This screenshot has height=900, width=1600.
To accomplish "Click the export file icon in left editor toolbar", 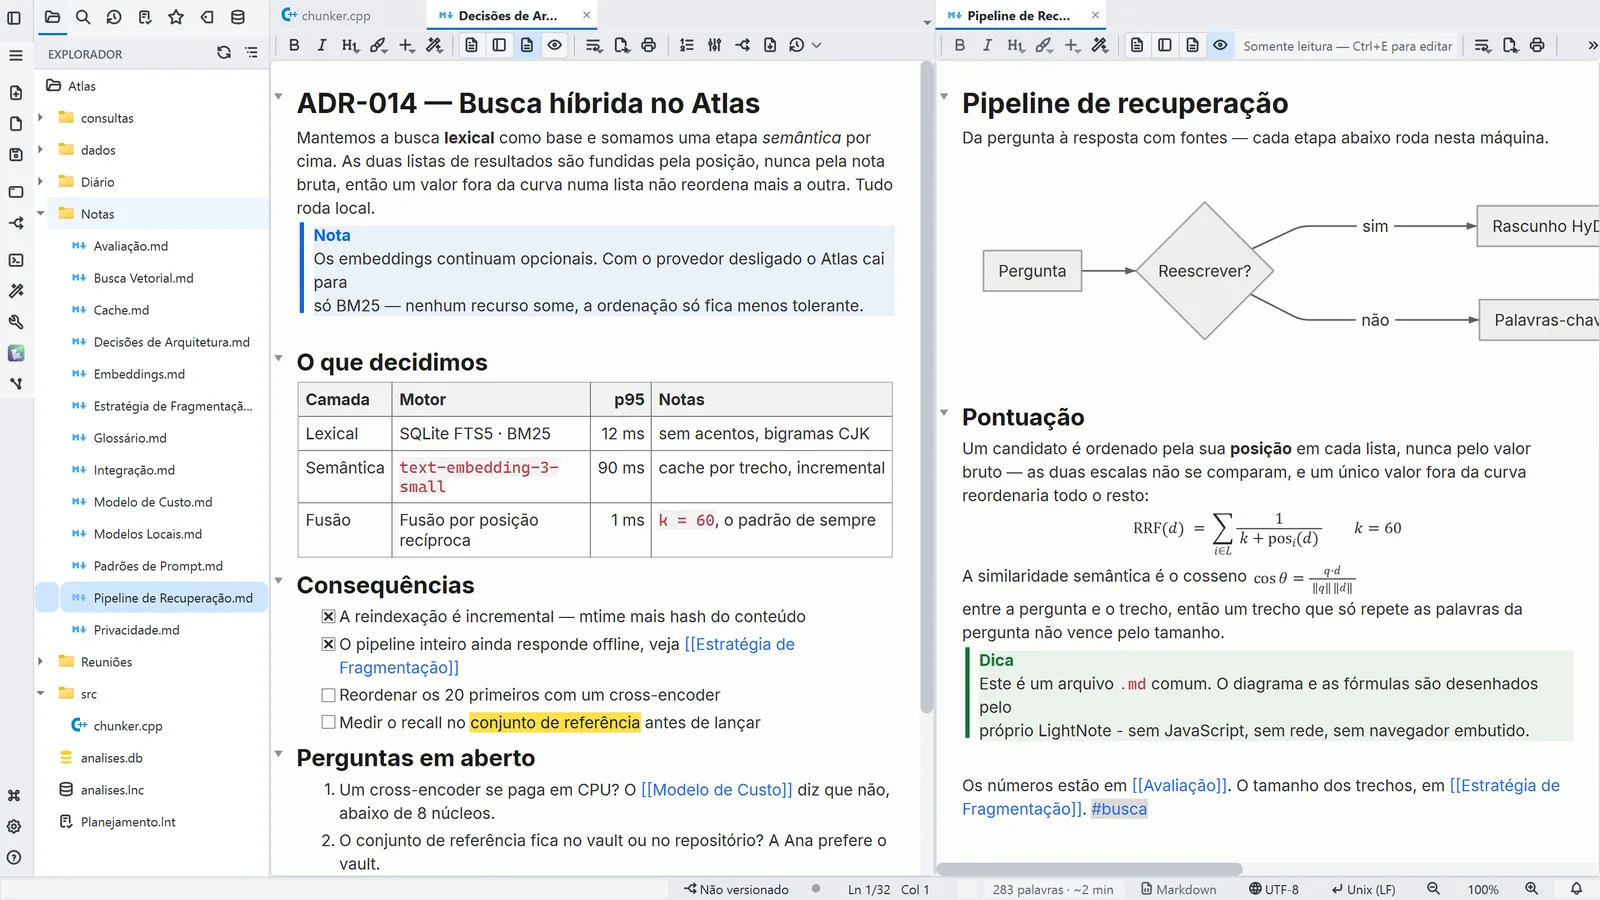I will [622, 45].
